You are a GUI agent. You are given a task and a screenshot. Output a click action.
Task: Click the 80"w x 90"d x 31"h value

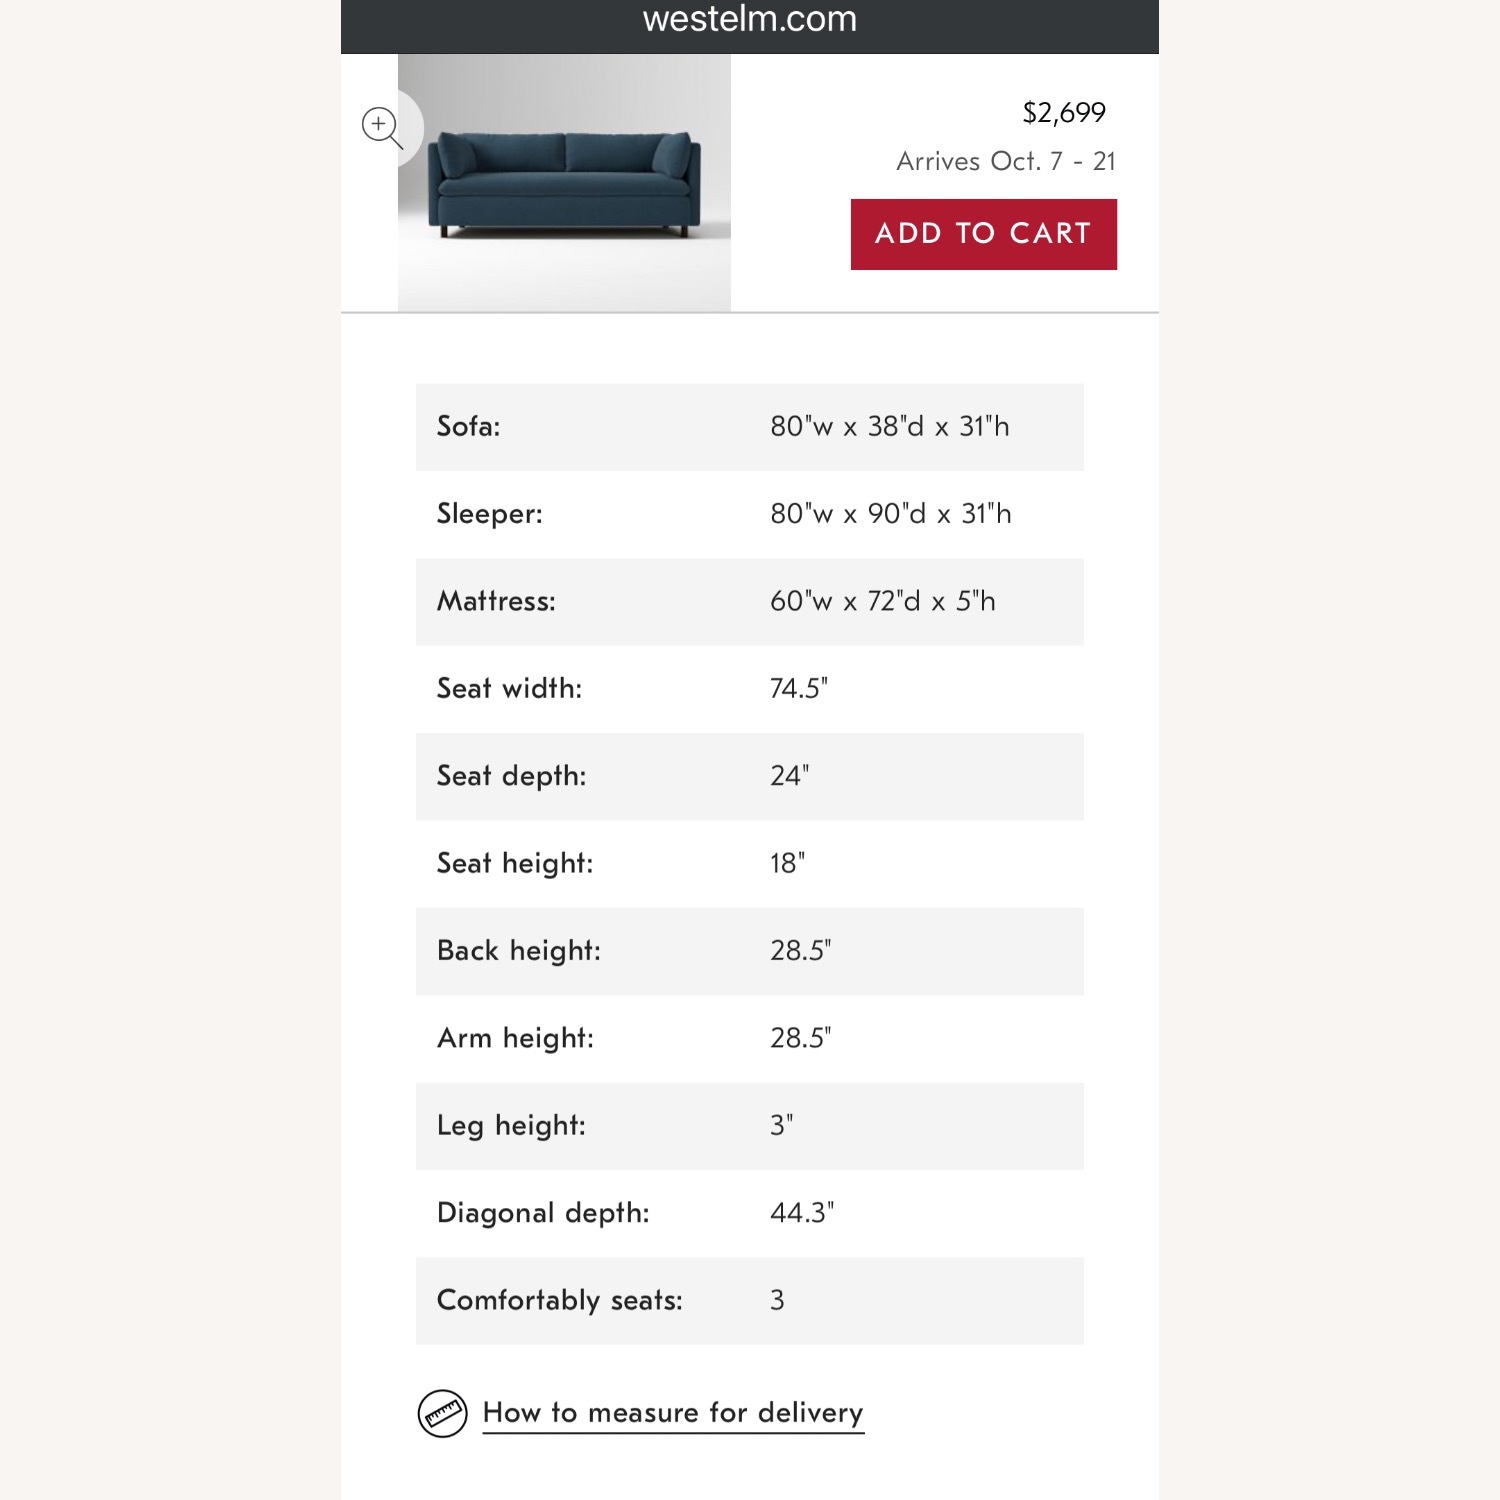890,514
